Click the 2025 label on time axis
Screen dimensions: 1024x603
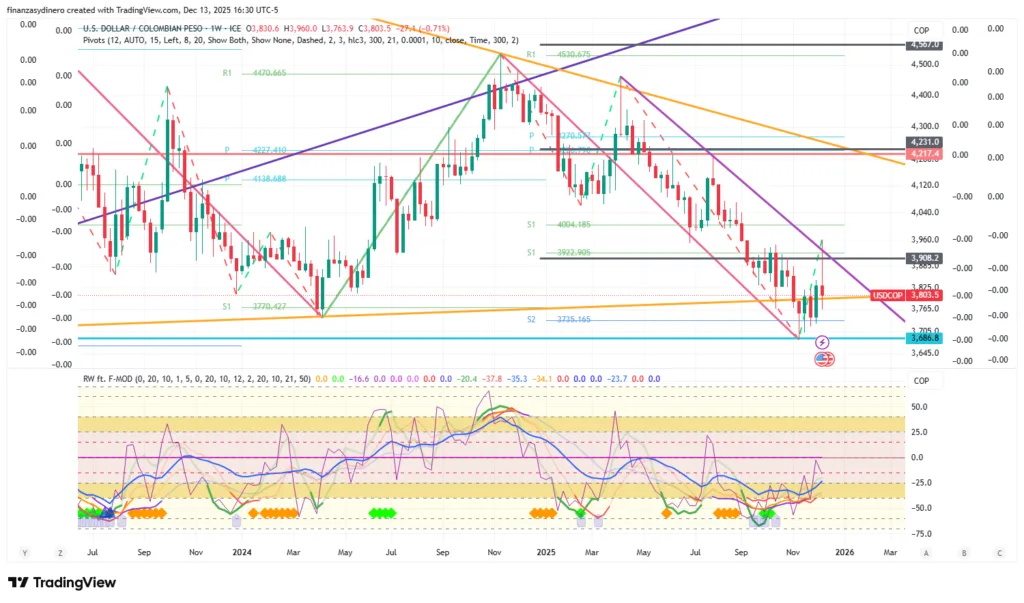(545, 551)
